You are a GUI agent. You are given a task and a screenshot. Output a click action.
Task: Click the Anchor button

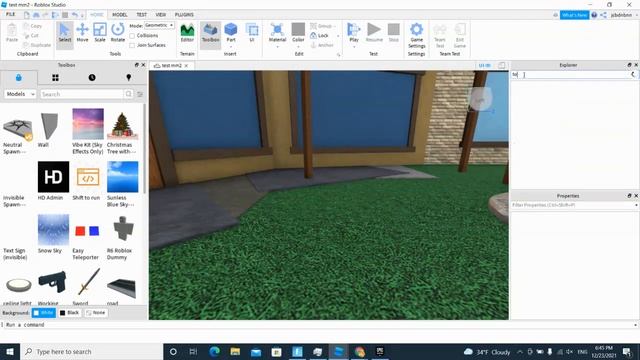coord(322,45)
